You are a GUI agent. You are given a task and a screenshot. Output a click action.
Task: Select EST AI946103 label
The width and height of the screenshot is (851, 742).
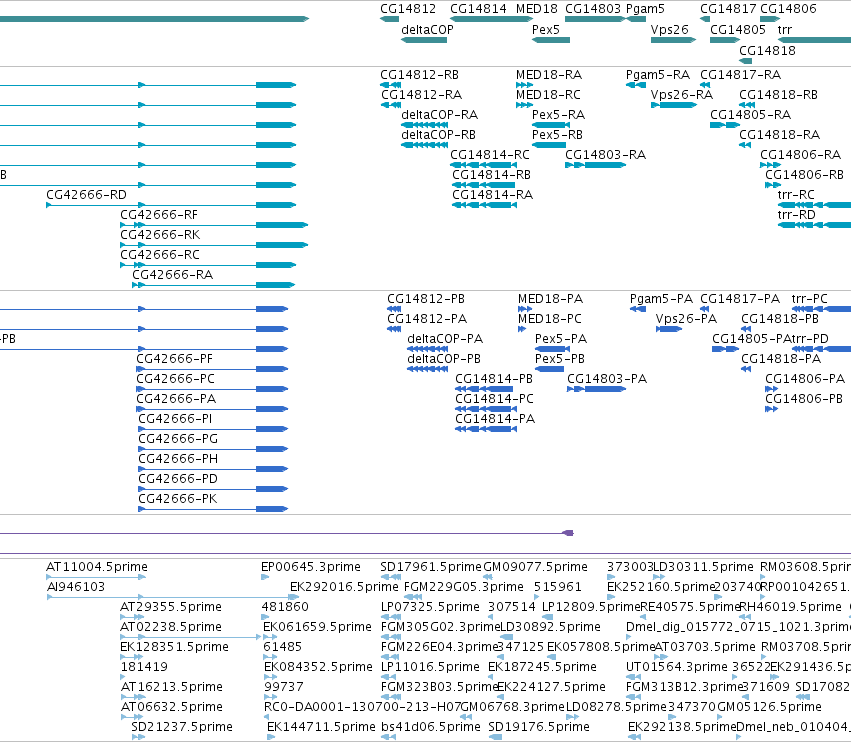pos(75,587)
